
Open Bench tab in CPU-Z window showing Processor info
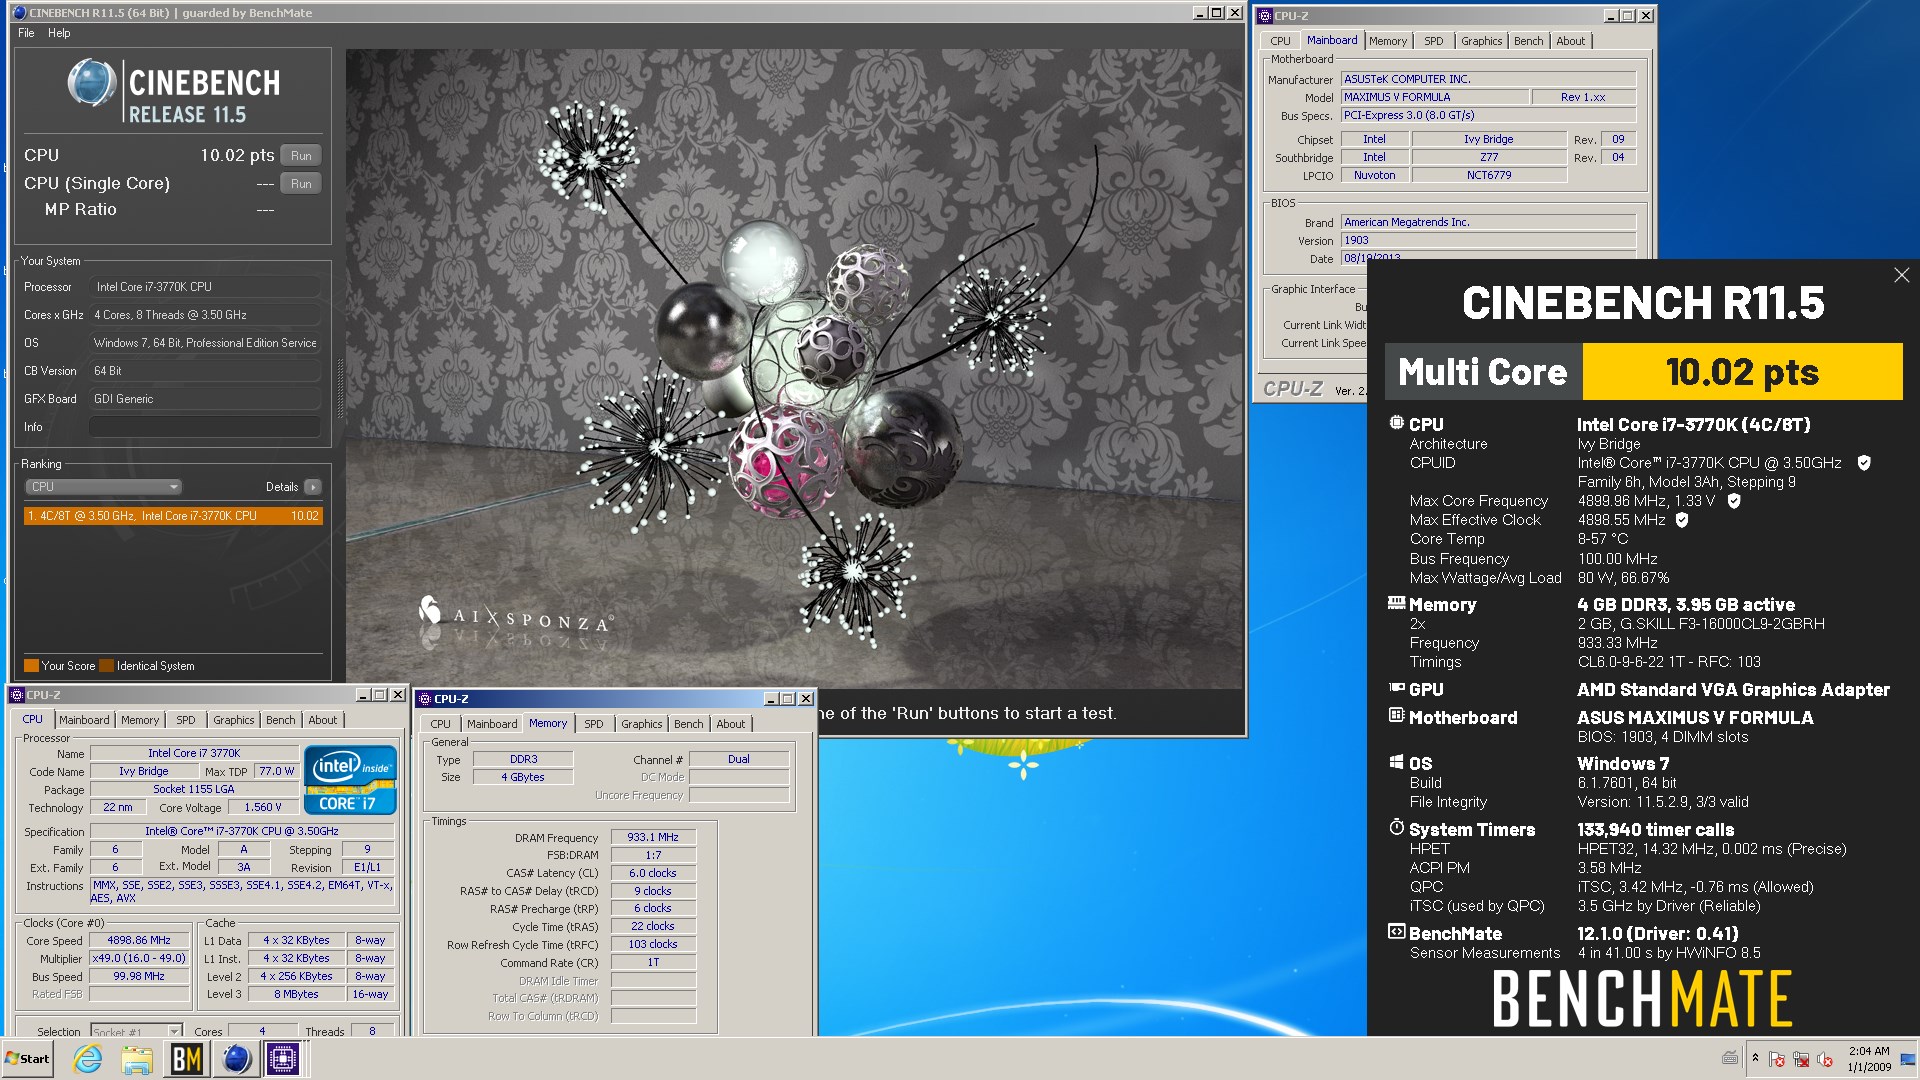coord(280,720)
